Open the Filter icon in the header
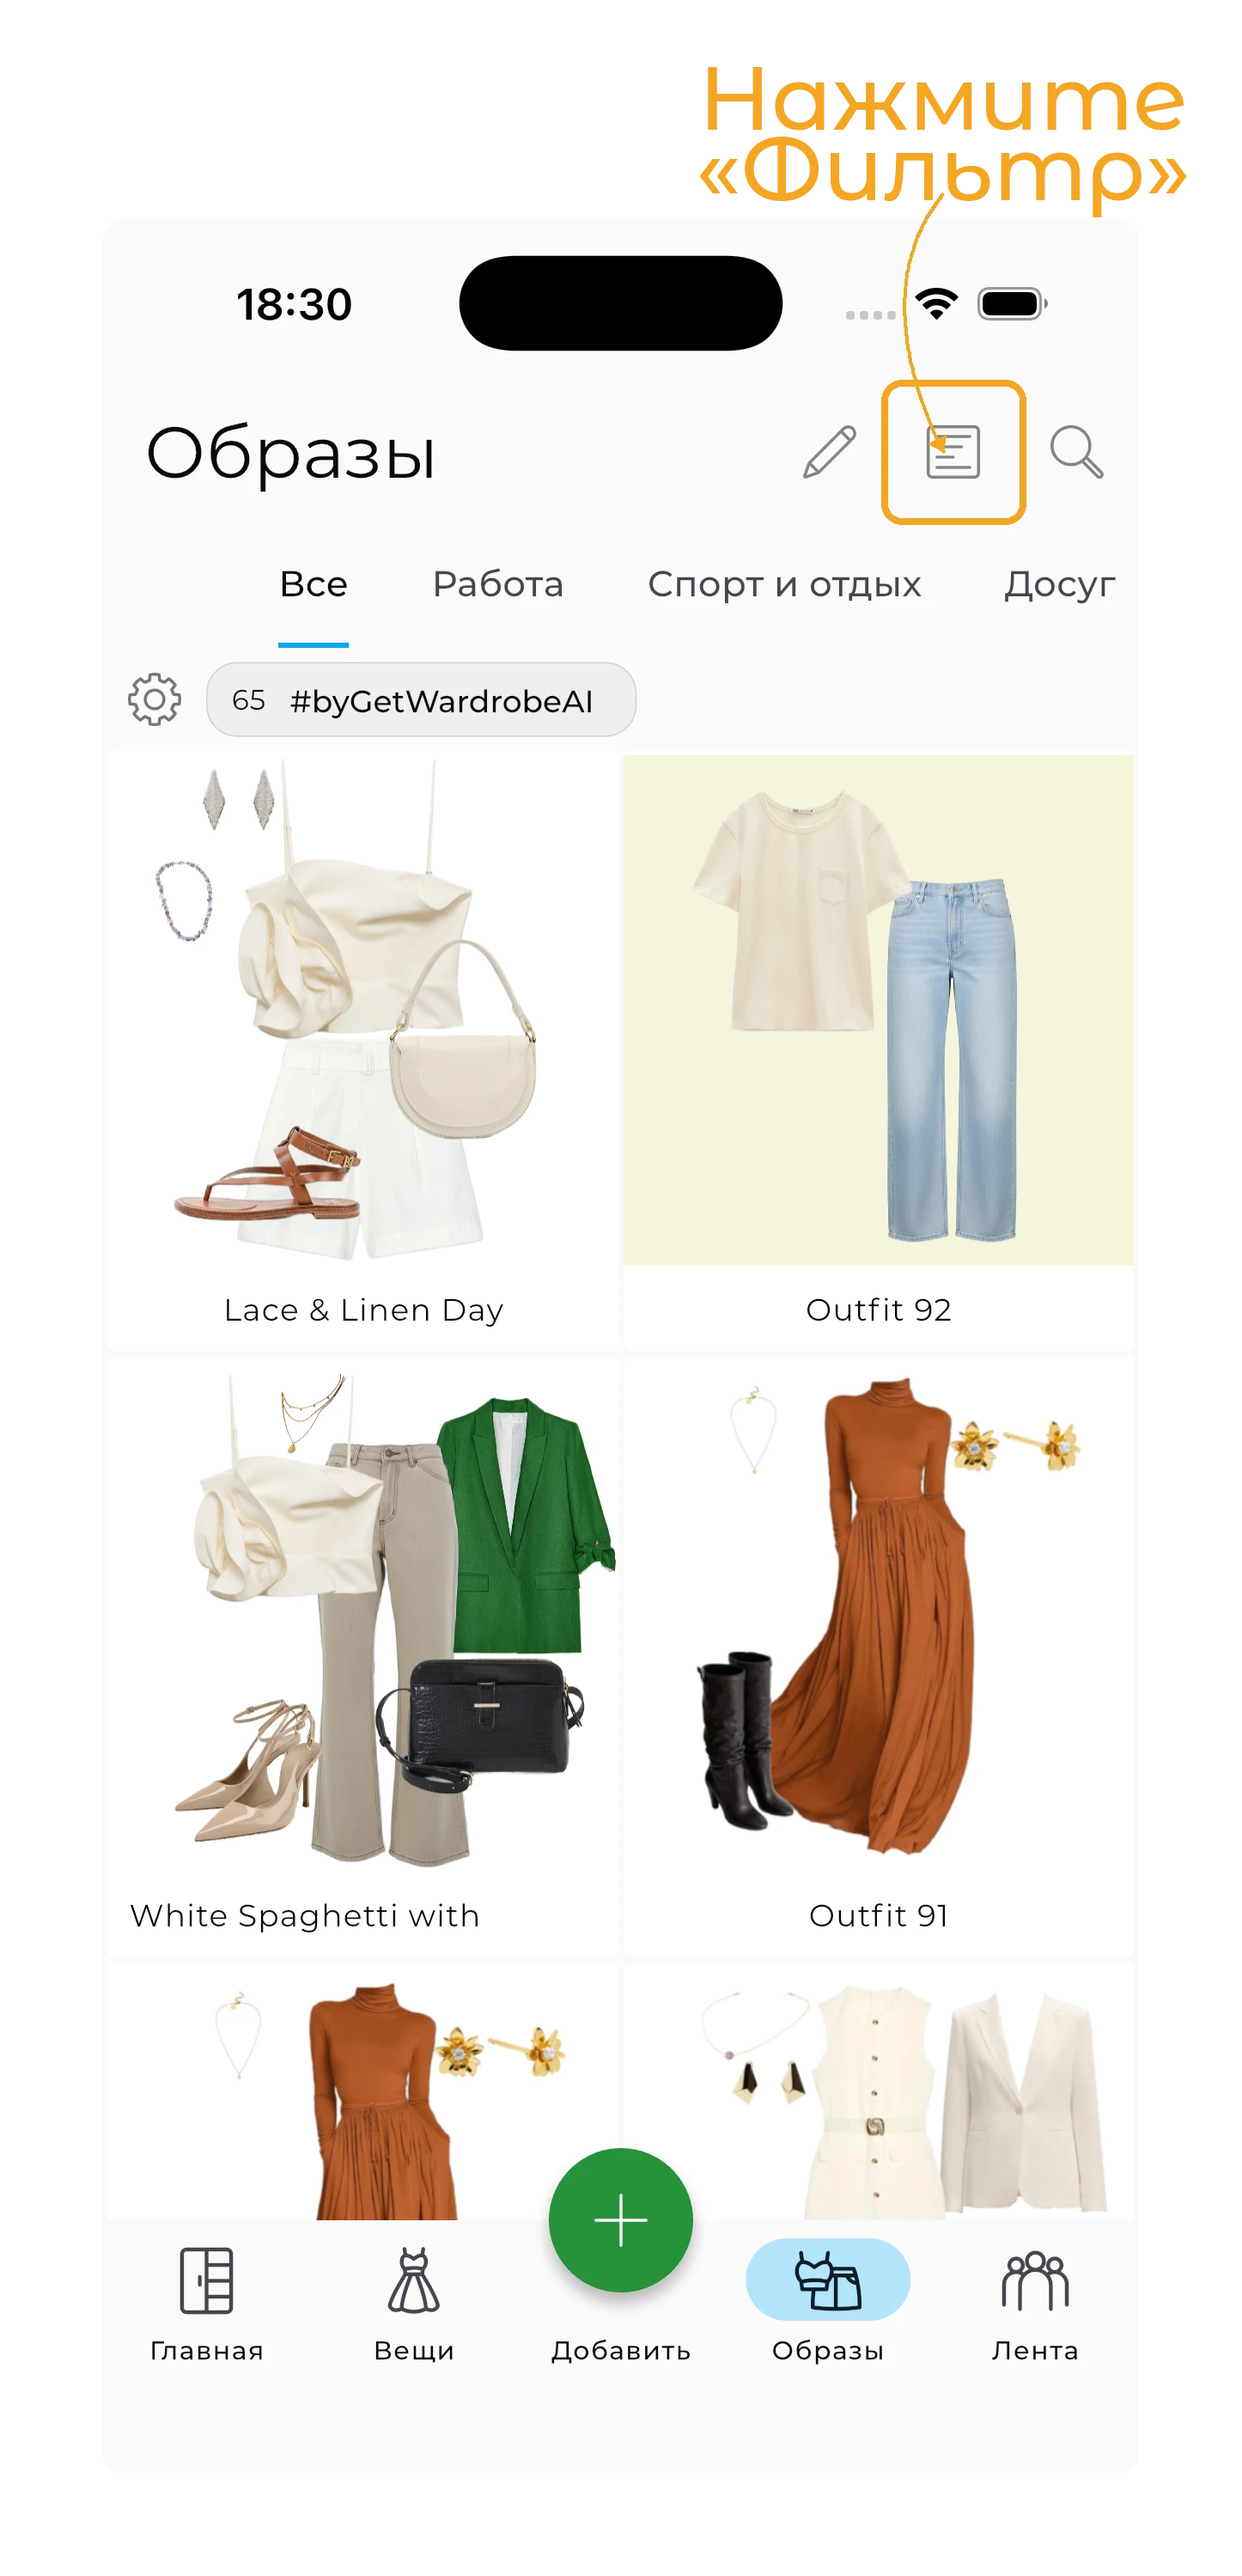Image resolution: width=1242 pixels, height=2576 pixels. (x=952, y=452)
